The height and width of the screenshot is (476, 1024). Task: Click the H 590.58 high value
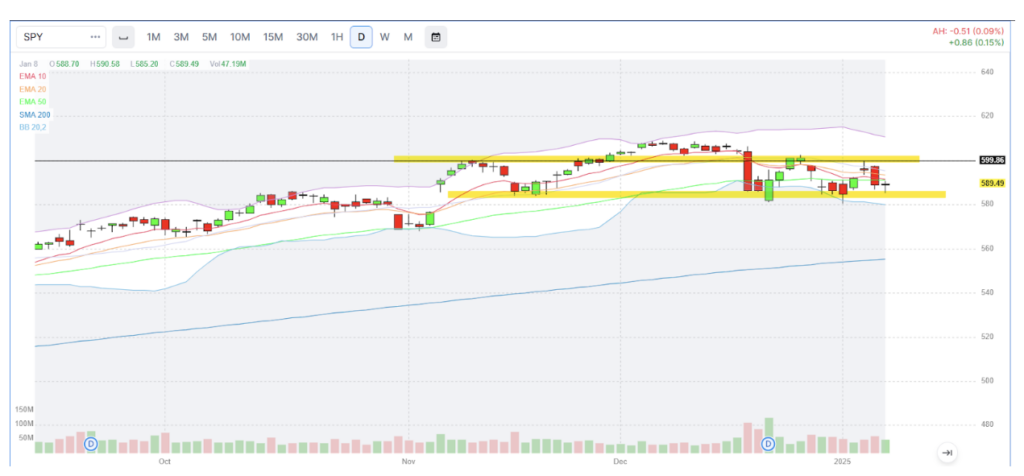(x=106, y=65)
